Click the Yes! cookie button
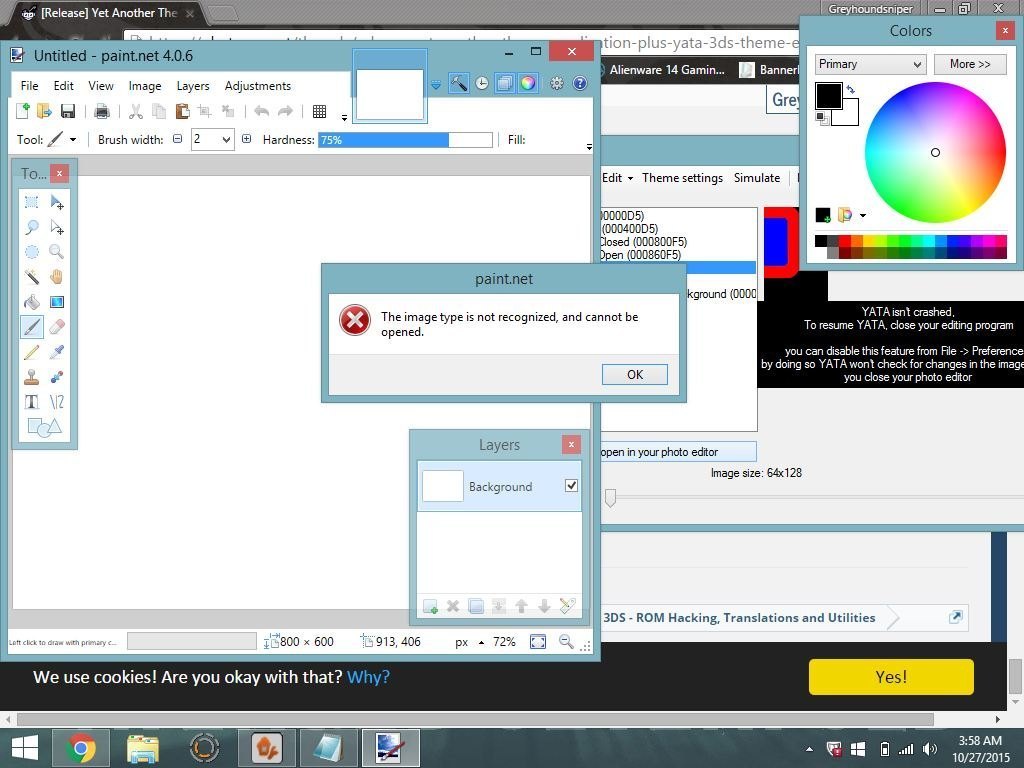 [x=891, y=677]
